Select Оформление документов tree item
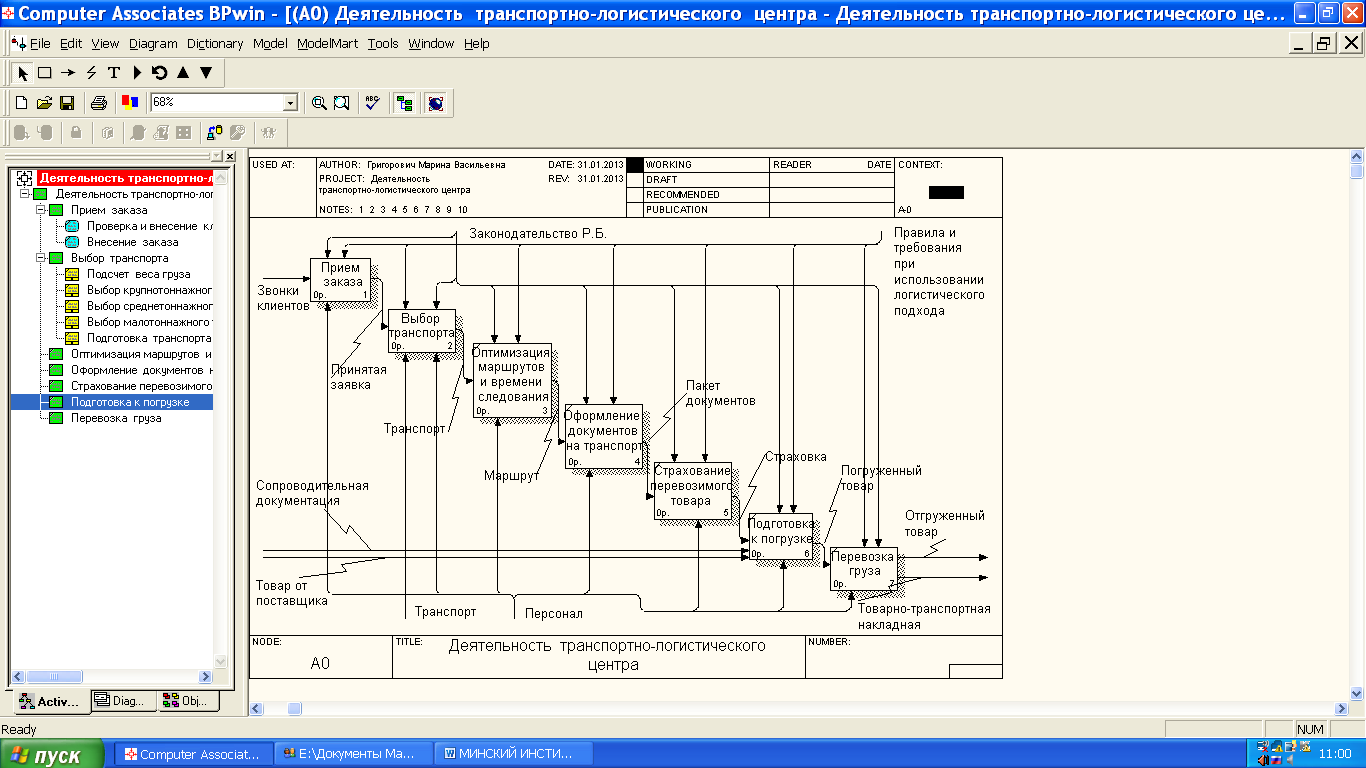1366x768 pixels. [141, 370]
